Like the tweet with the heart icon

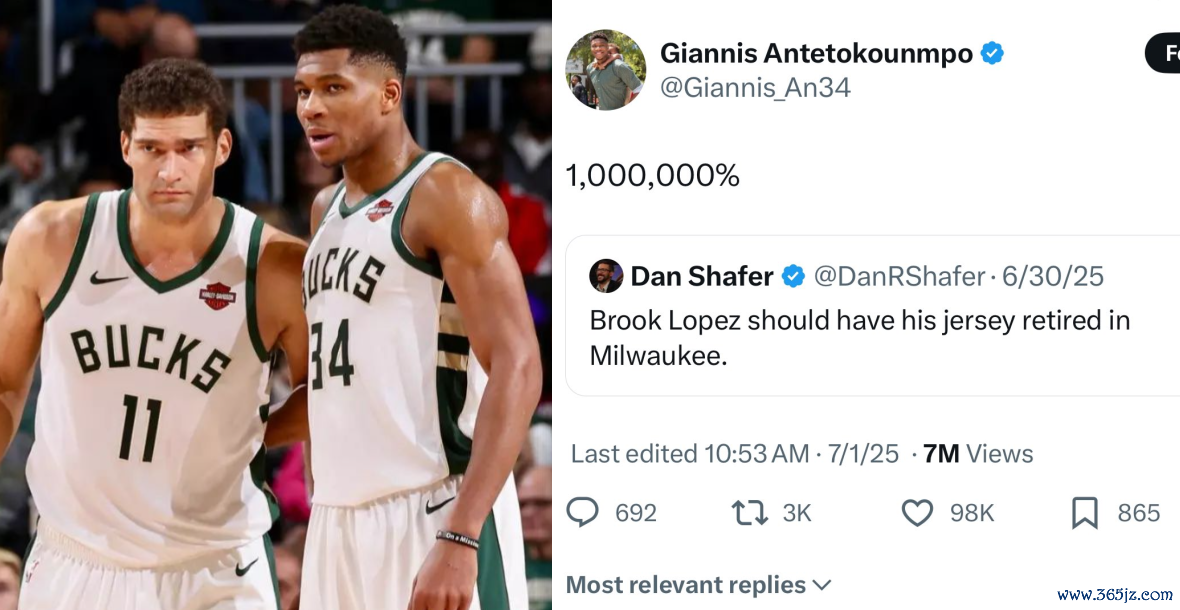pos(917,513)
